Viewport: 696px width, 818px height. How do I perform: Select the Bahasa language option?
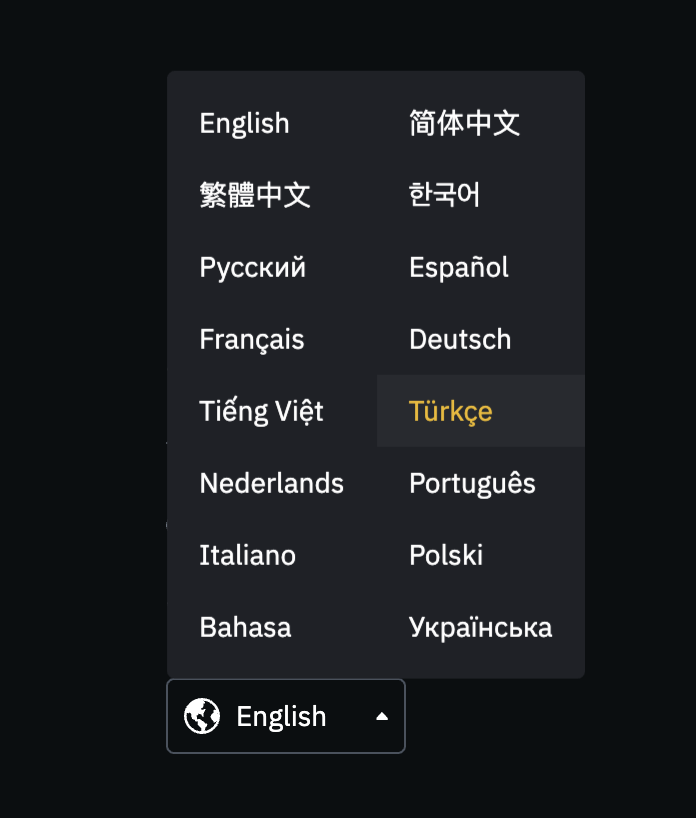pyautogui.click(x=246, y=628)
